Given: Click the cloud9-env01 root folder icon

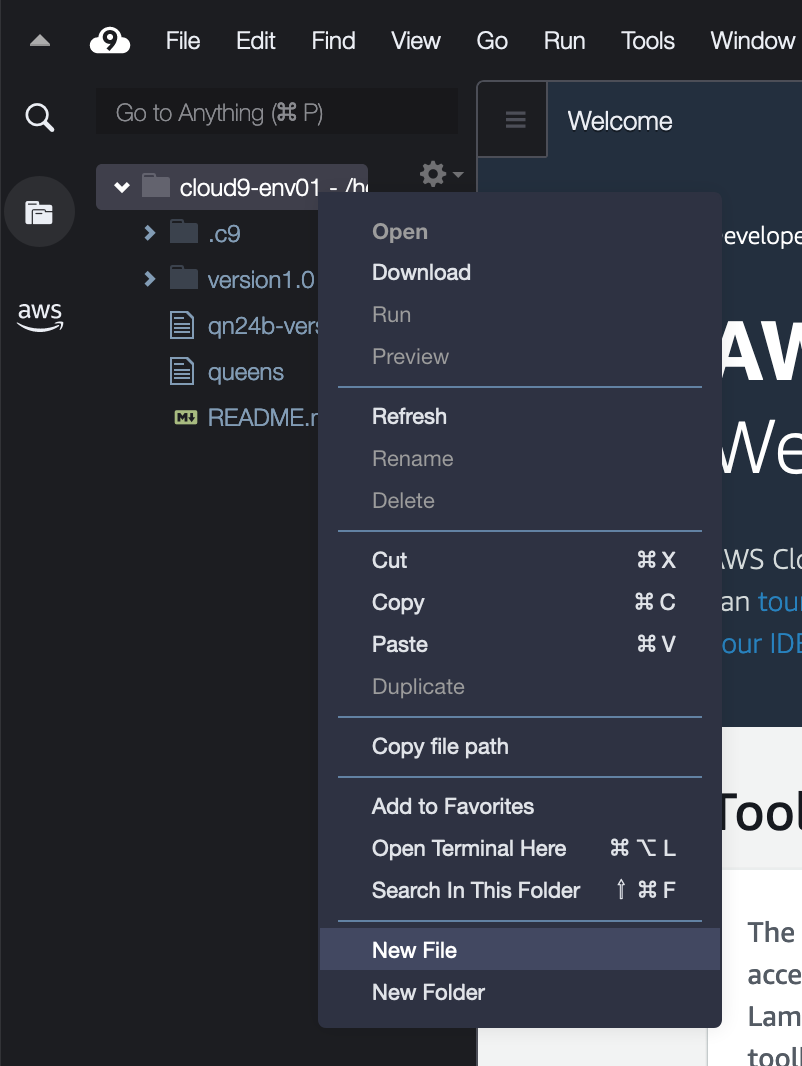Looking at the screenshot, I should click(156, 186).
